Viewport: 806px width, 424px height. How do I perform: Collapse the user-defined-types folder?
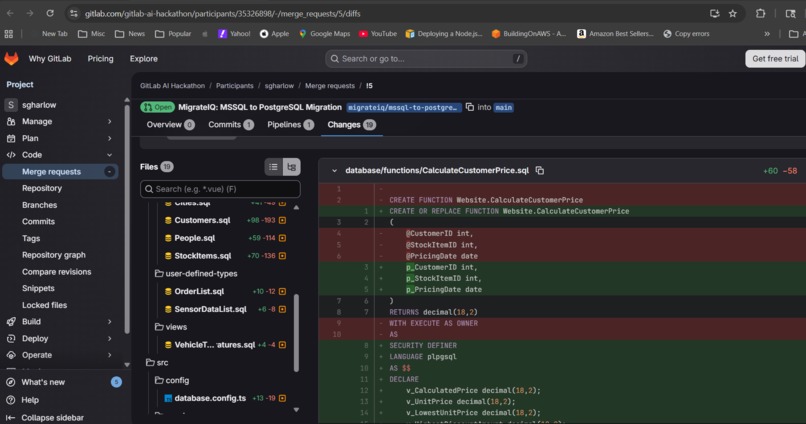click(196, 273)
